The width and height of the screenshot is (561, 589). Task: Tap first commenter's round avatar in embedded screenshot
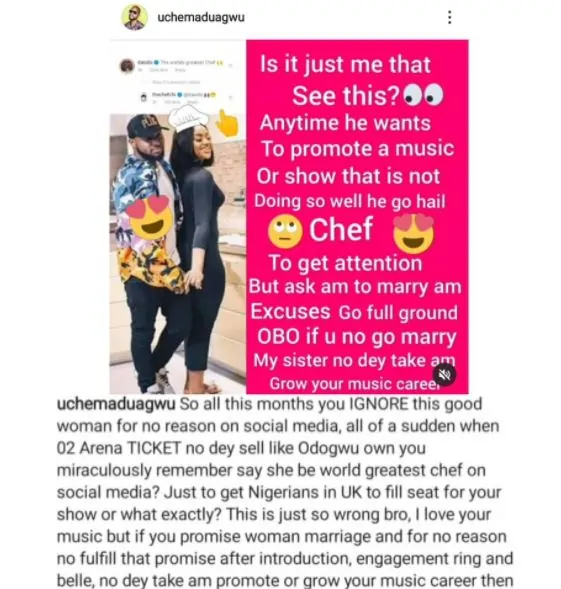[x=127, y=66]
